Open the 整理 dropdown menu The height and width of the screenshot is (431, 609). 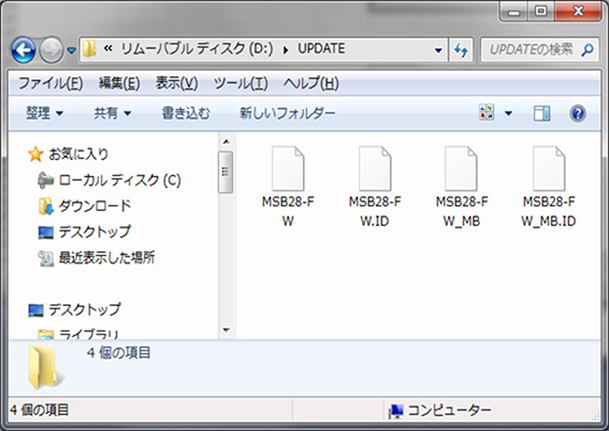point(44,113)
